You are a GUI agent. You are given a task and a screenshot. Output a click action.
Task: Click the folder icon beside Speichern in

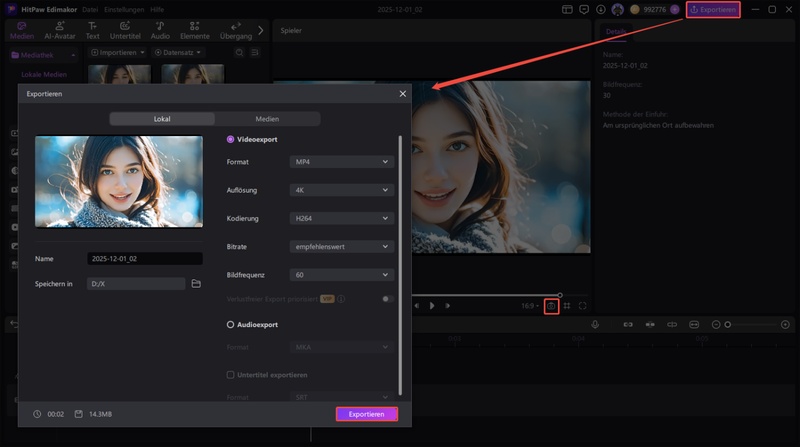[x=196, y=284]
